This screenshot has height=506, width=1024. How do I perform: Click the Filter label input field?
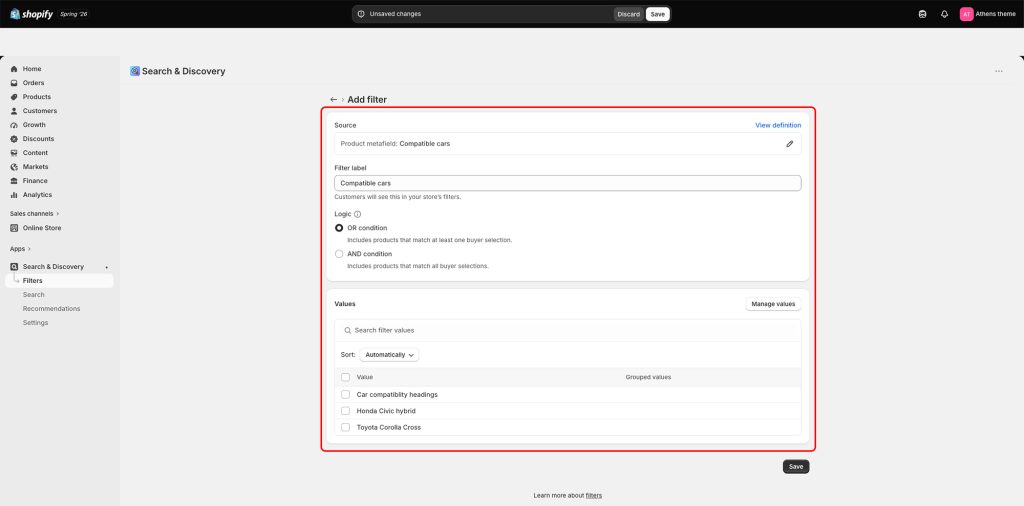568,183
